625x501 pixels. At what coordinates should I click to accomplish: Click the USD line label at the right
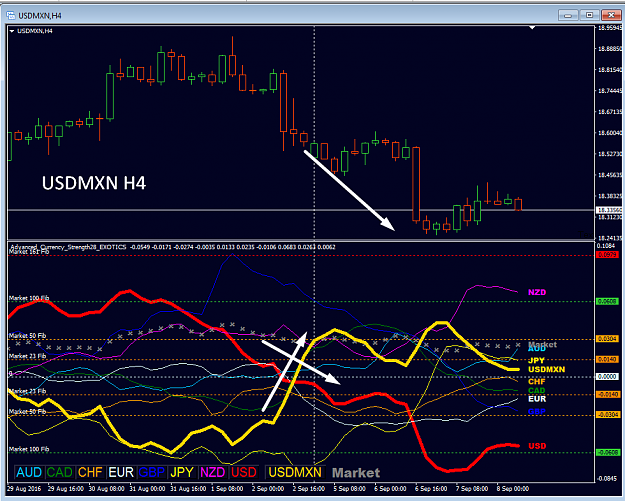537,446
